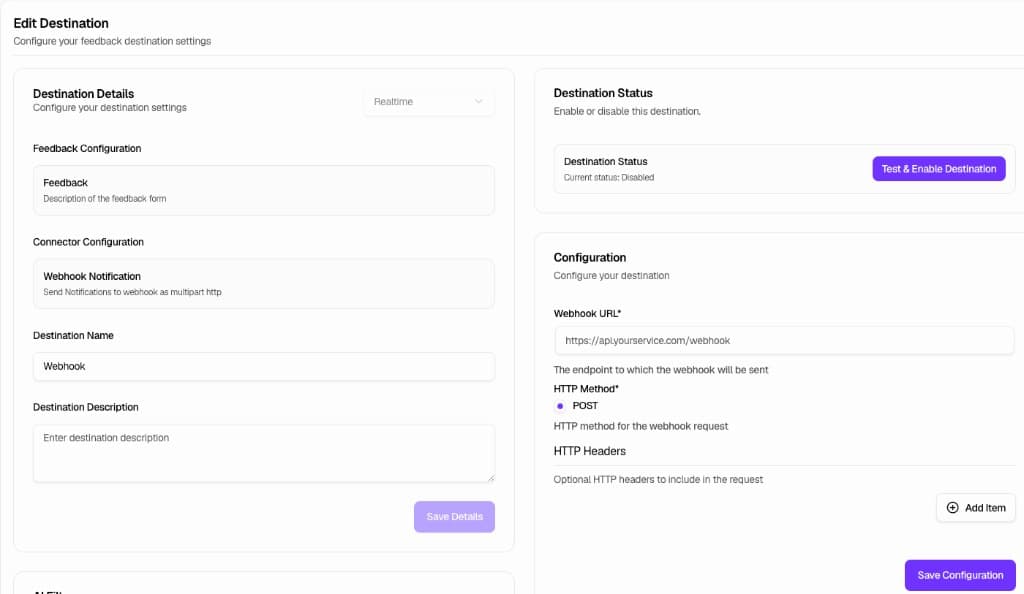Image resolution: width=1024 pixels, height=594 pixels.
Task: Select the POST radio button
Action: point(560,406)
